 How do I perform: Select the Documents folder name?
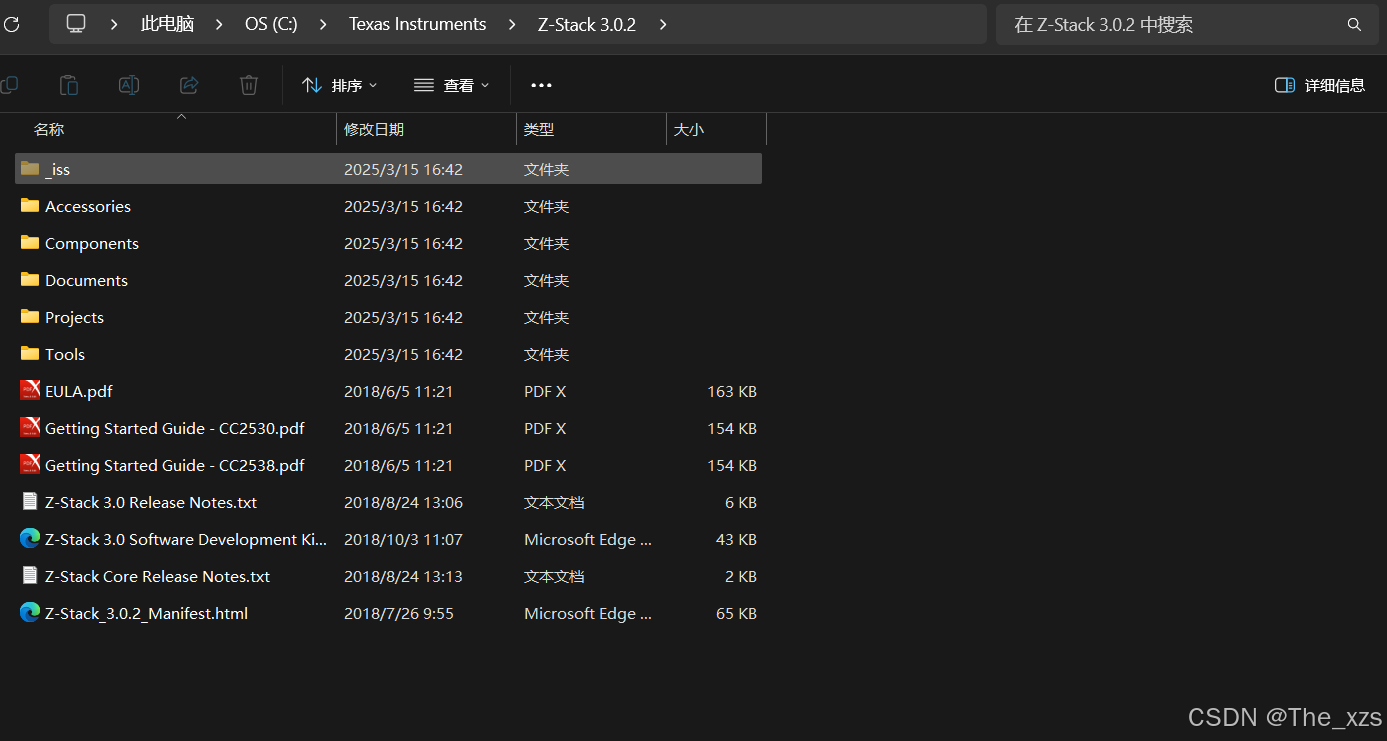[86, 280]
